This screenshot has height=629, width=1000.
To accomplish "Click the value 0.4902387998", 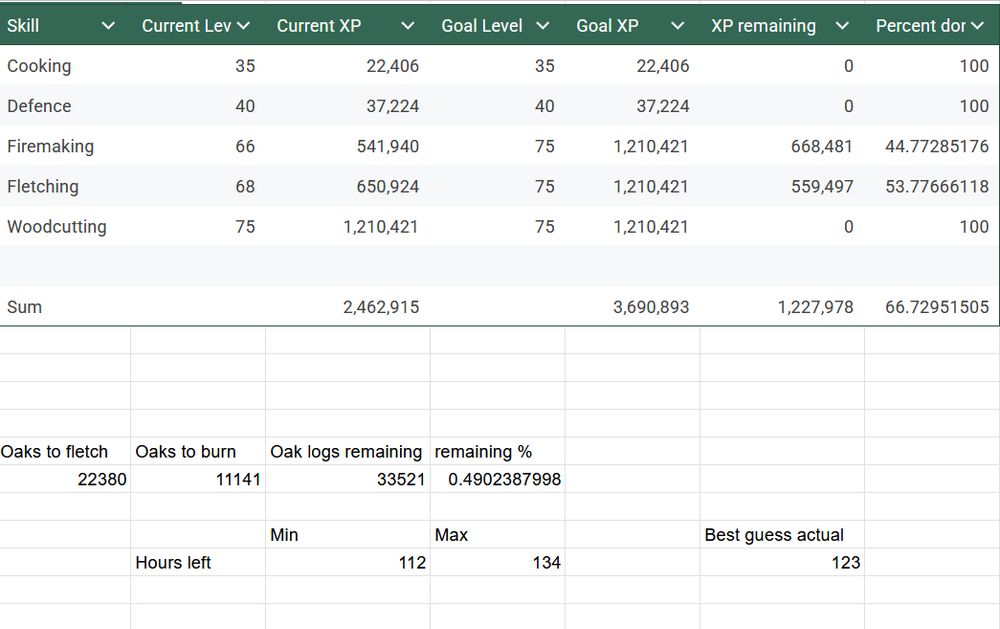I will pos(504,479).
